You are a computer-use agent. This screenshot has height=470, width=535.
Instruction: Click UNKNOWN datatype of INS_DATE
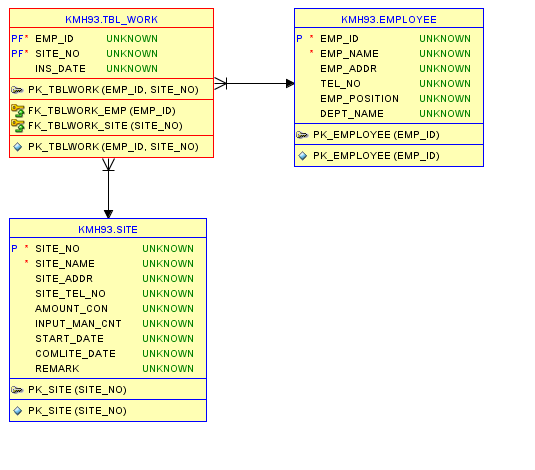[132, 69]
